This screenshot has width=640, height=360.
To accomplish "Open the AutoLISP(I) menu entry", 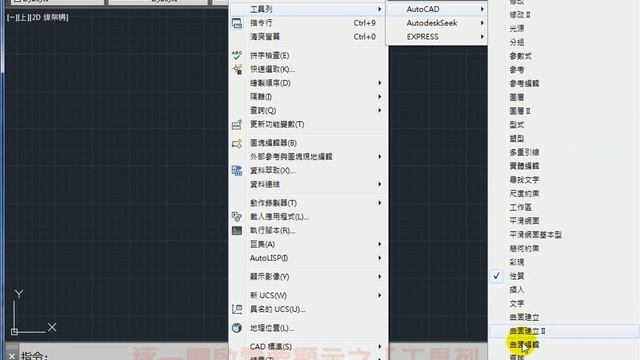I will click(308, 258).
